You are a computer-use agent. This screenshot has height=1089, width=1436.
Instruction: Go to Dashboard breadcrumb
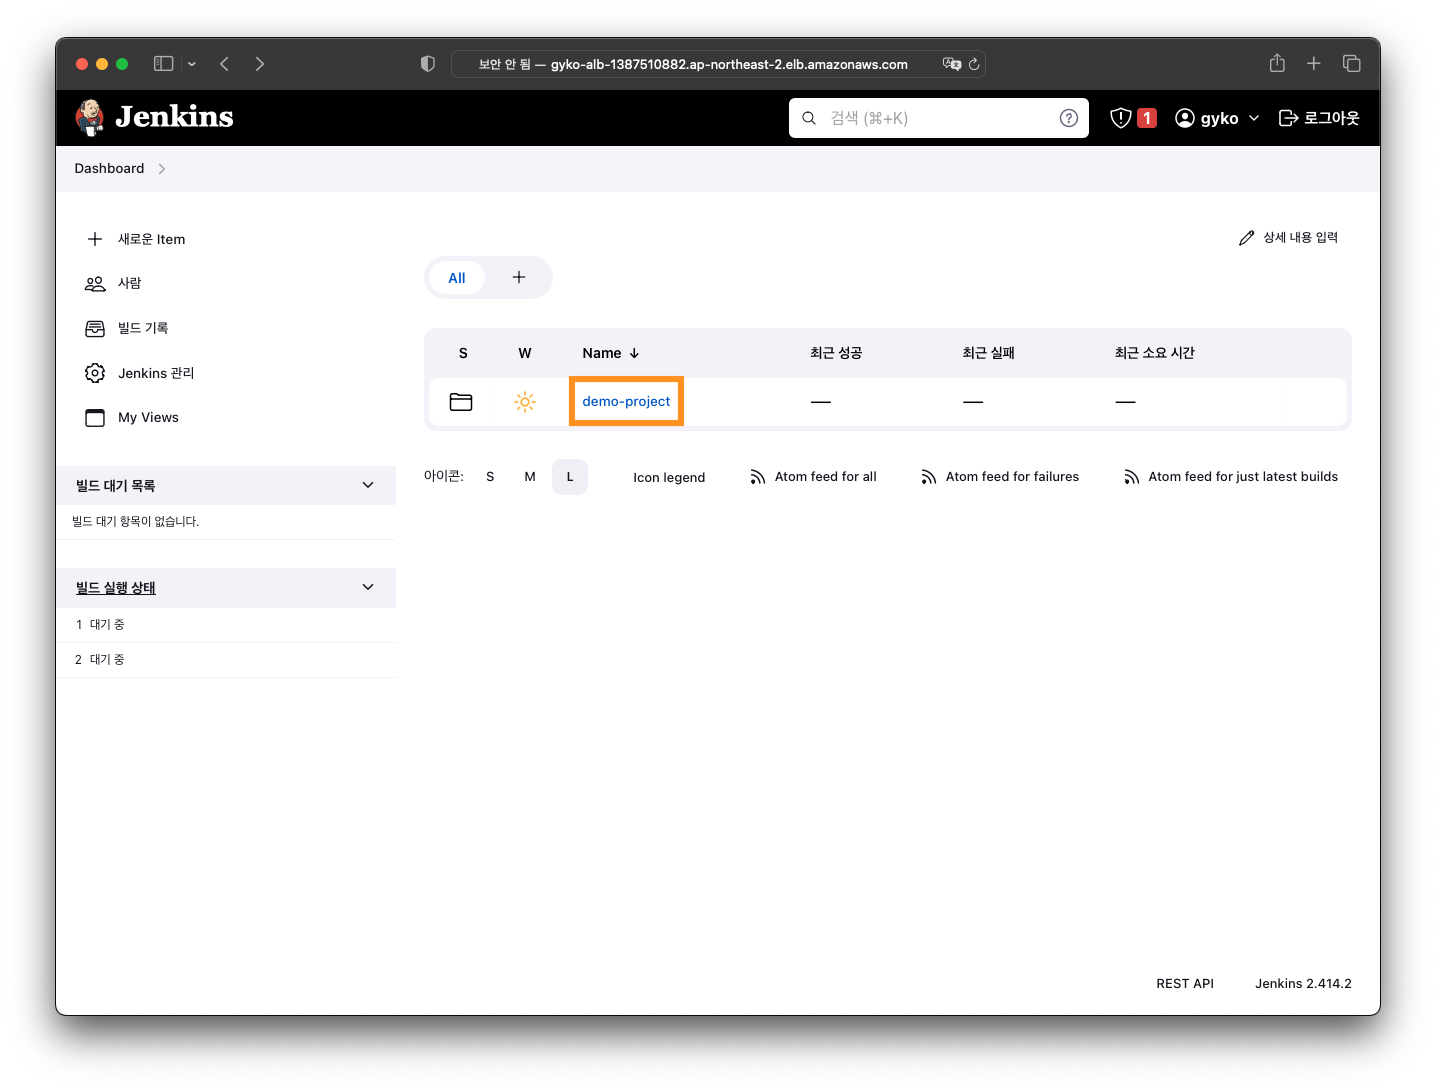109,168
